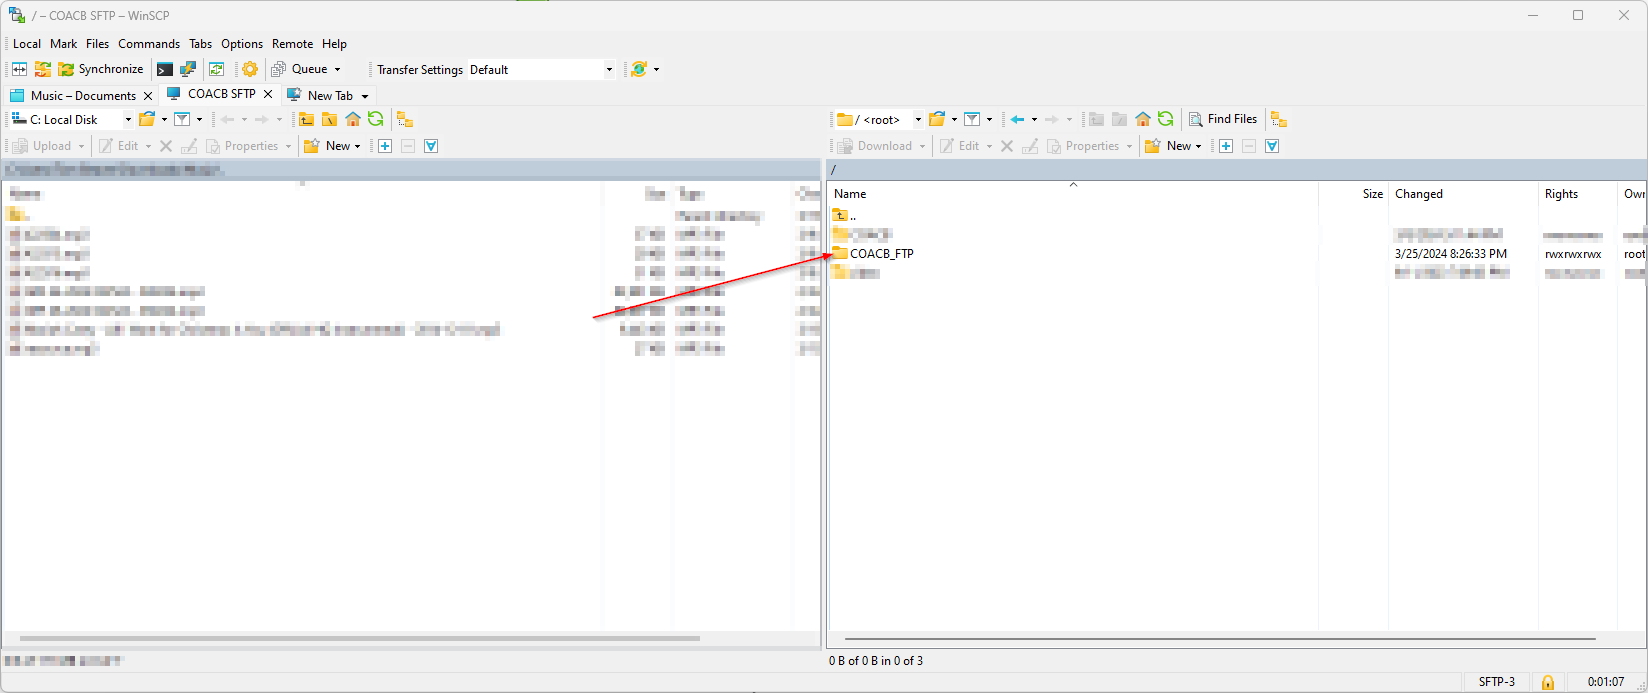Click the SFTP lock status icon
The image size is (1648, 693).
click(x=1548, y=682)
